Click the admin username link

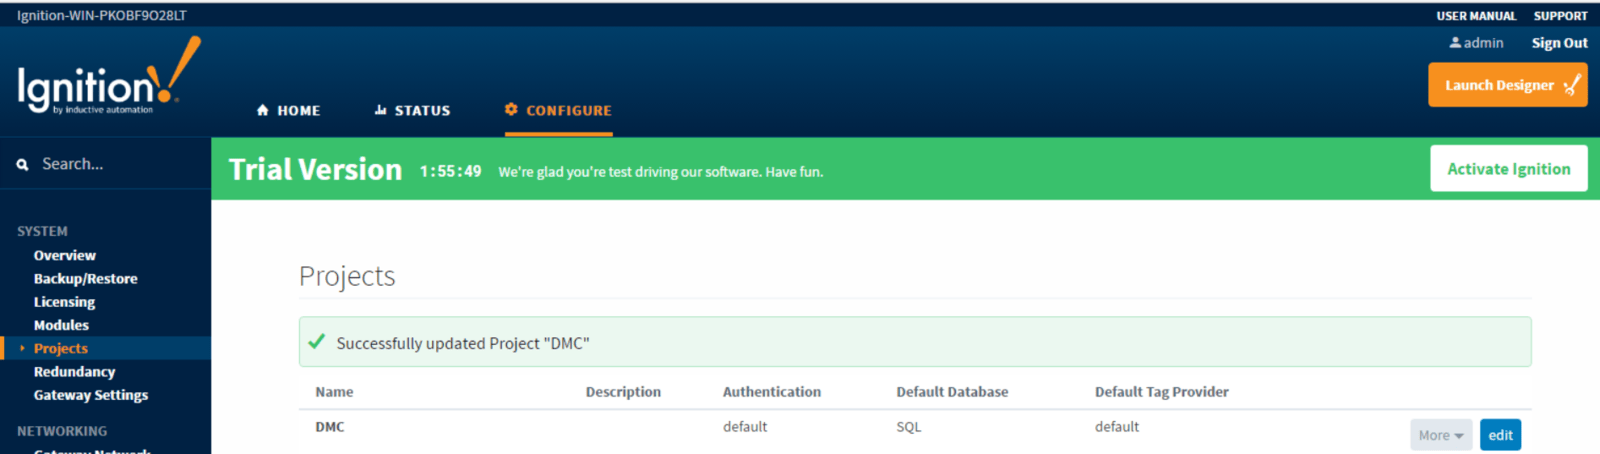pos(1483,43)
